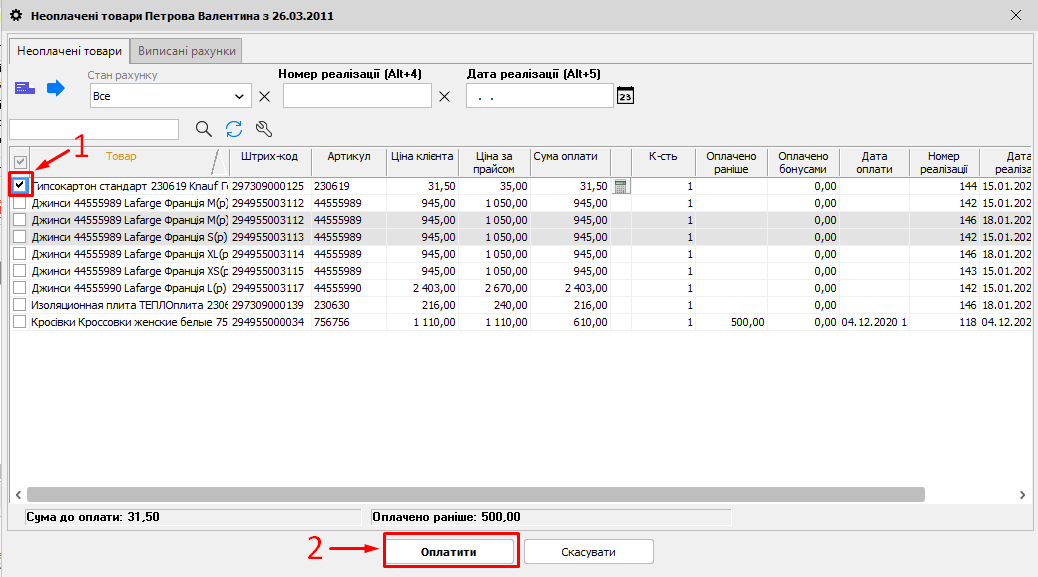Toggle the select-all header checkbox
The height and width of the screenshot is (577, 1038).
pos(20,161)
